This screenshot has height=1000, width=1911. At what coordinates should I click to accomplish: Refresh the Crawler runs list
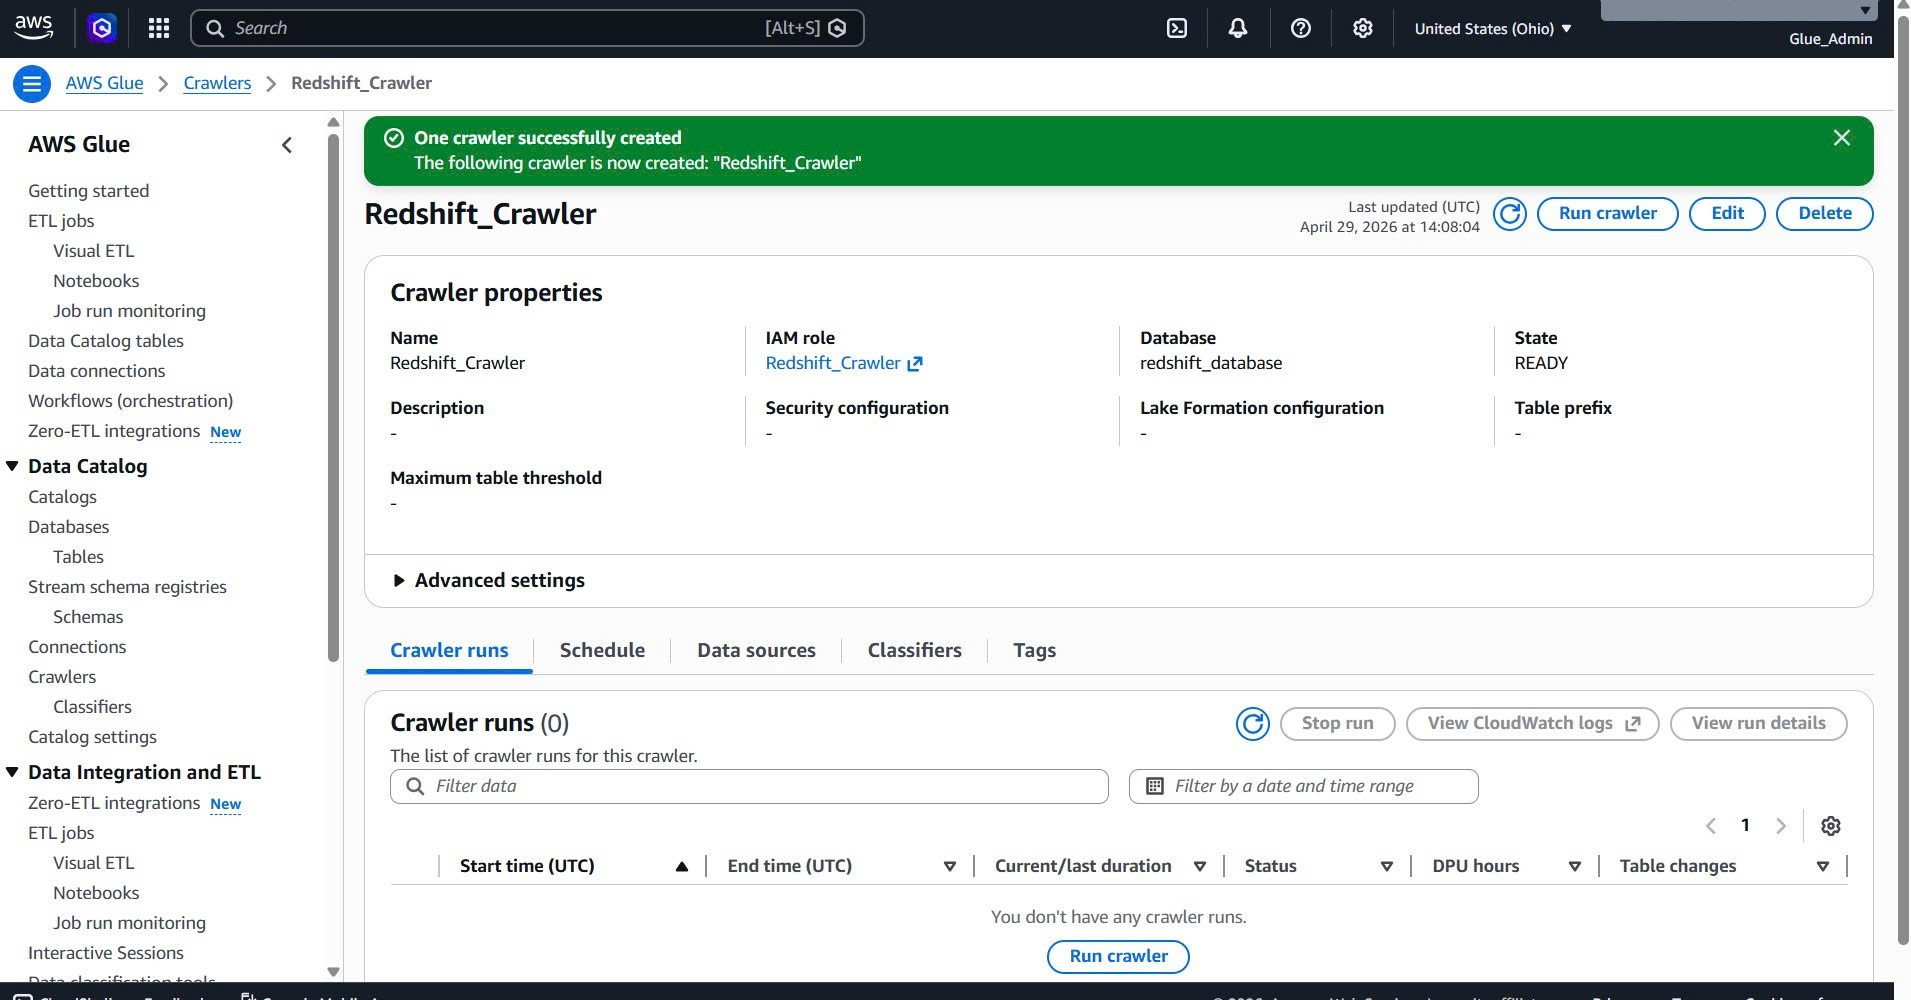pos(1252,723)
